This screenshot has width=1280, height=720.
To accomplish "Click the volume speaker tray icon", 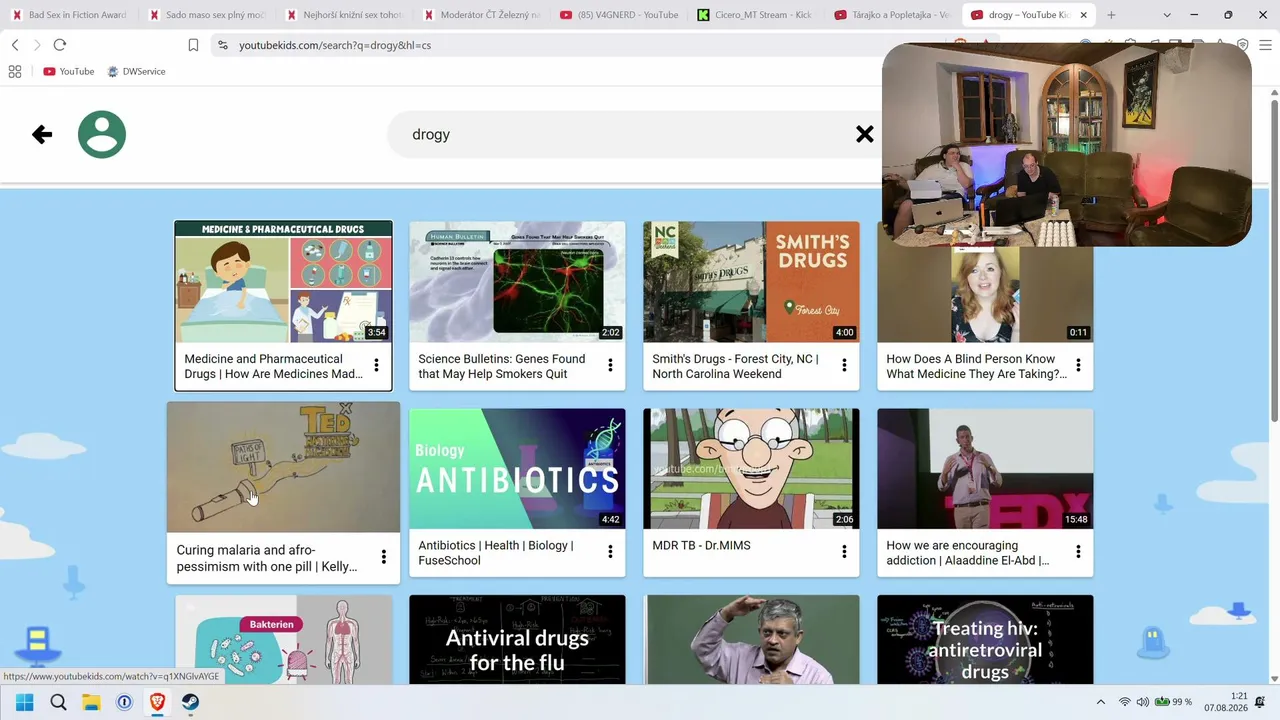I will tap(1143, 702).
